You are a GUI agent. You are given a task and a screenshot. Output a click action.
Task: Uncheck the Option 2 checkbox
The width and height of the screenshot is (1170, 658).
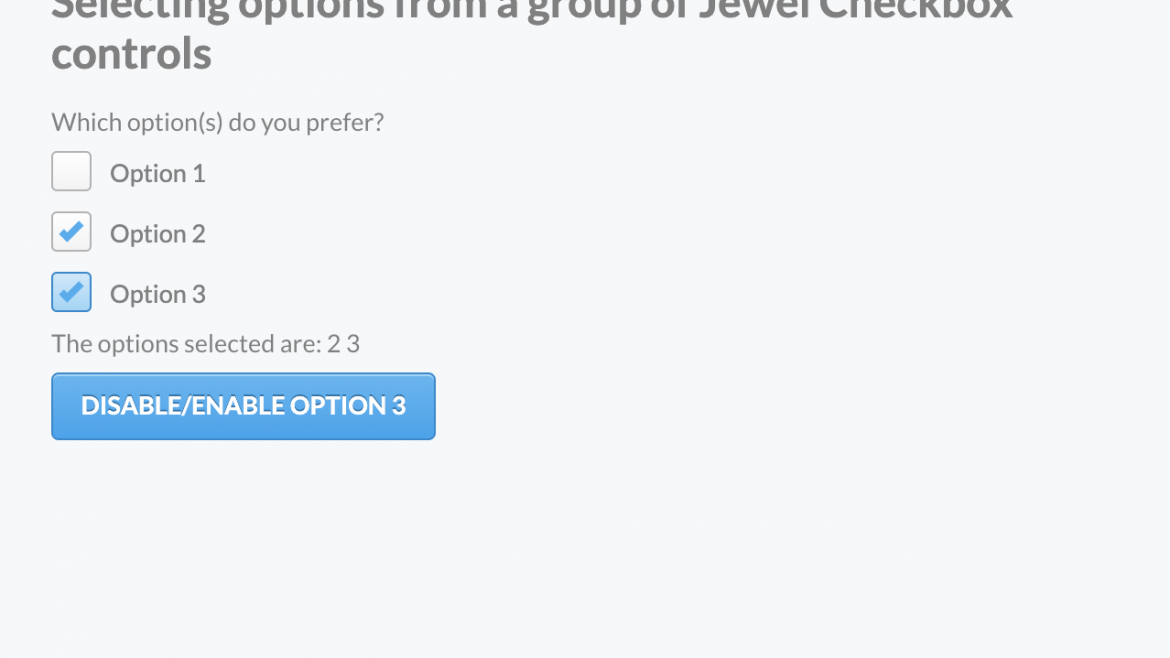(x=71, y=232)
